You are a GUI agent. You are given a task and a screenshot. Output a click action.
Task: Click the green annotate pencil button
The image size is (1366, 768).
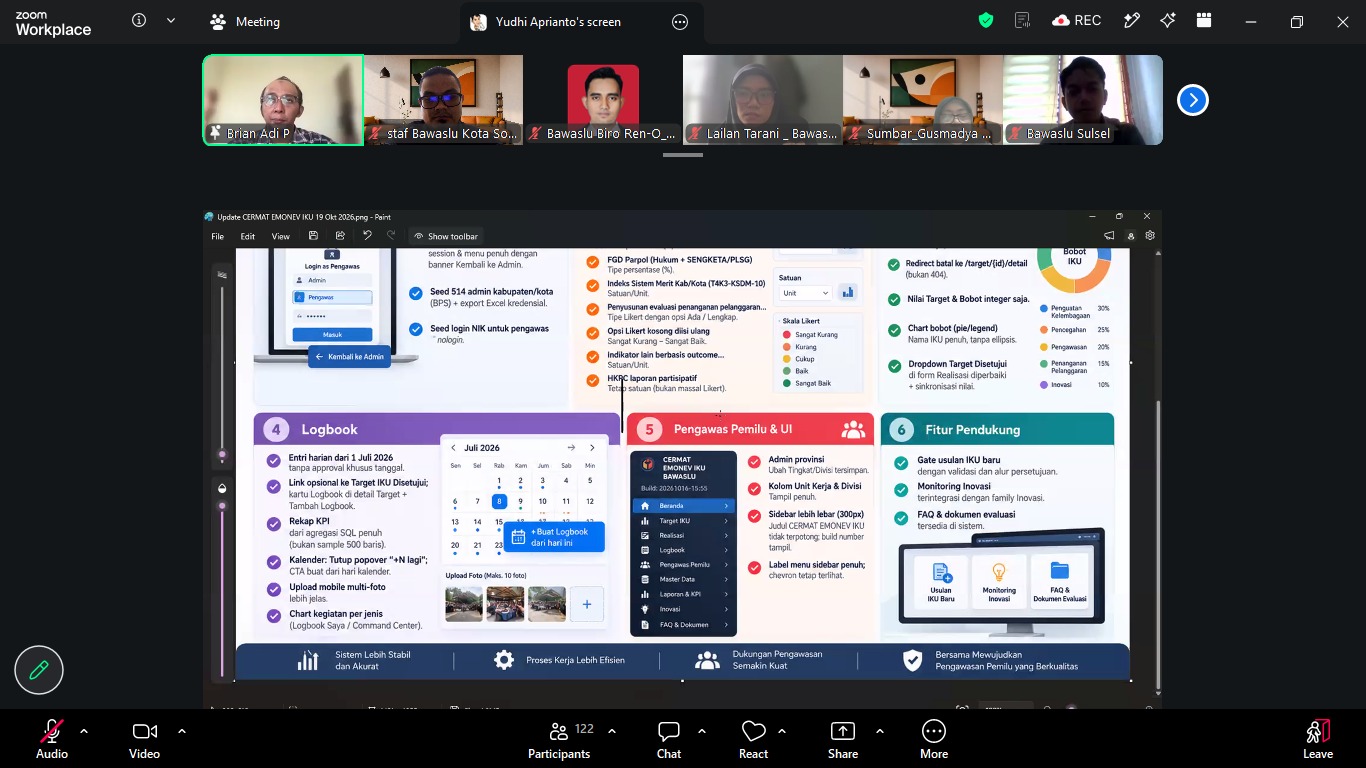[x=39, y=670]
